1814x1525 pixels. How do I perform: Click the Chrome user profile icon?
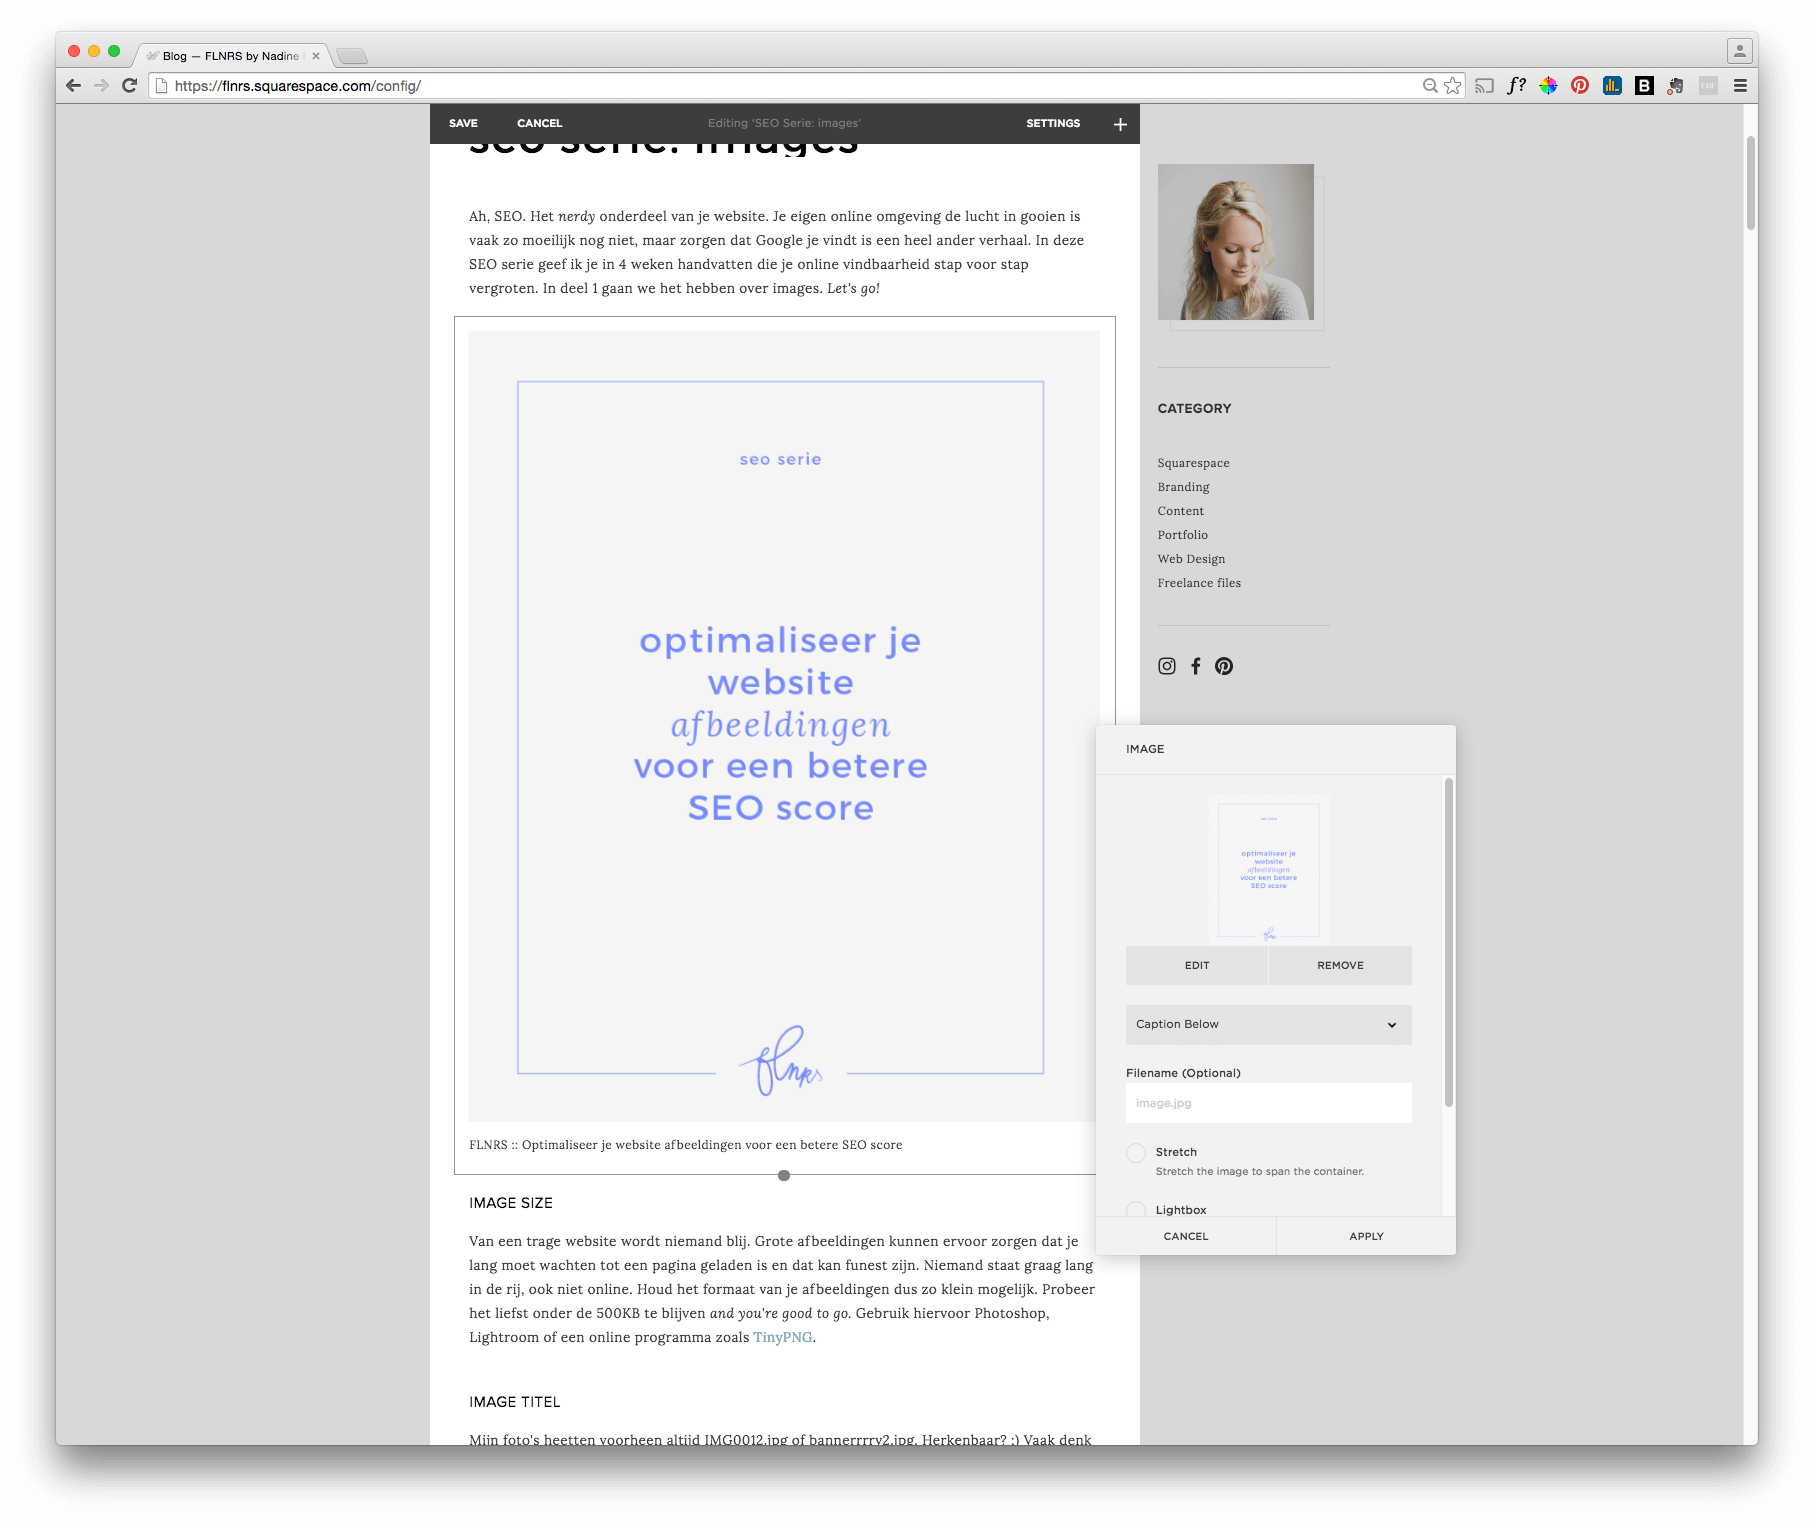click(x=1739, y=50)
